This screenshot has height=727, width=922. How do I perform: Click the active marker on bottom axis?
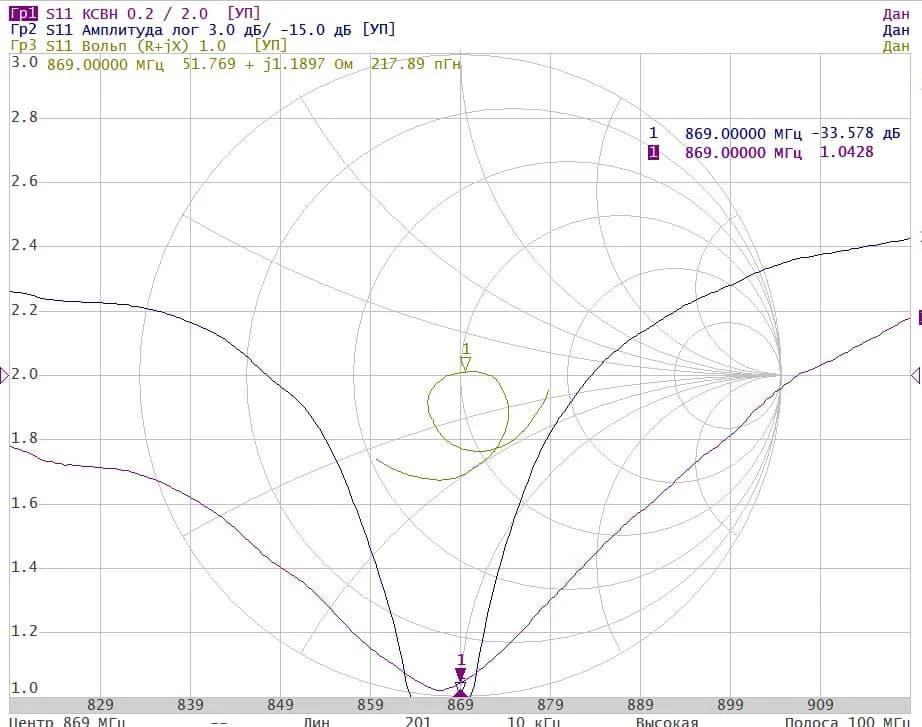(460, 691)
